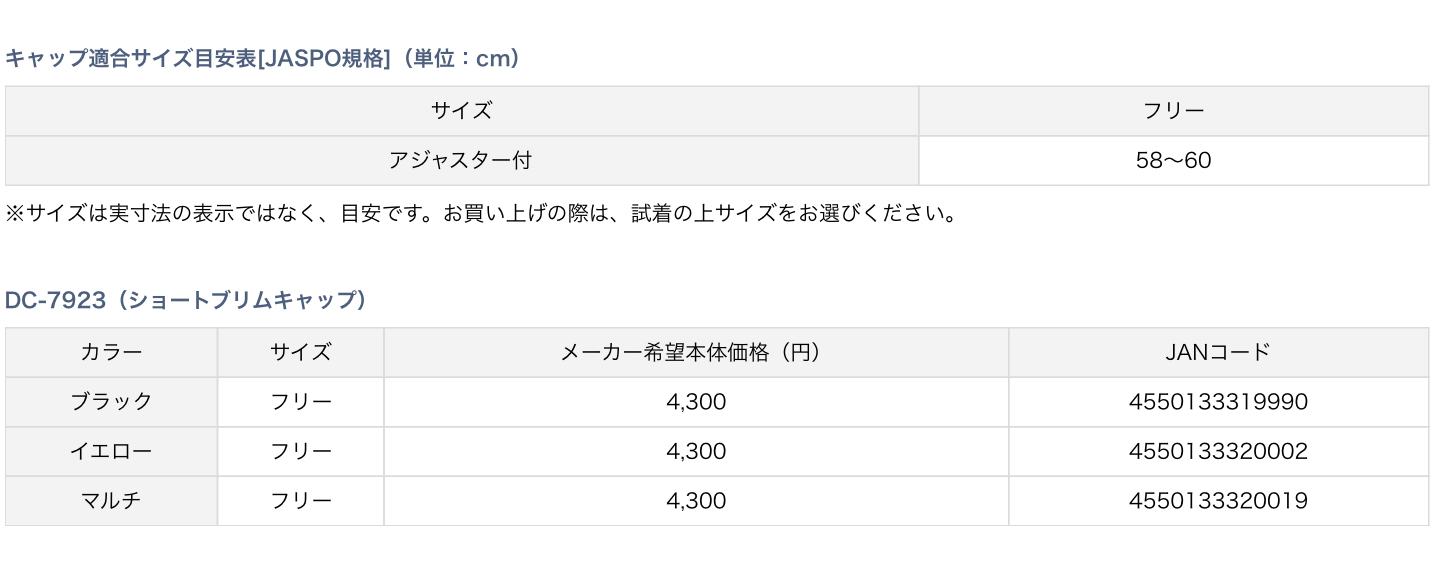Viewport: 1433px width, 567px height.
Task: Click the サイズ header in product table
Action: coord(300,352)
